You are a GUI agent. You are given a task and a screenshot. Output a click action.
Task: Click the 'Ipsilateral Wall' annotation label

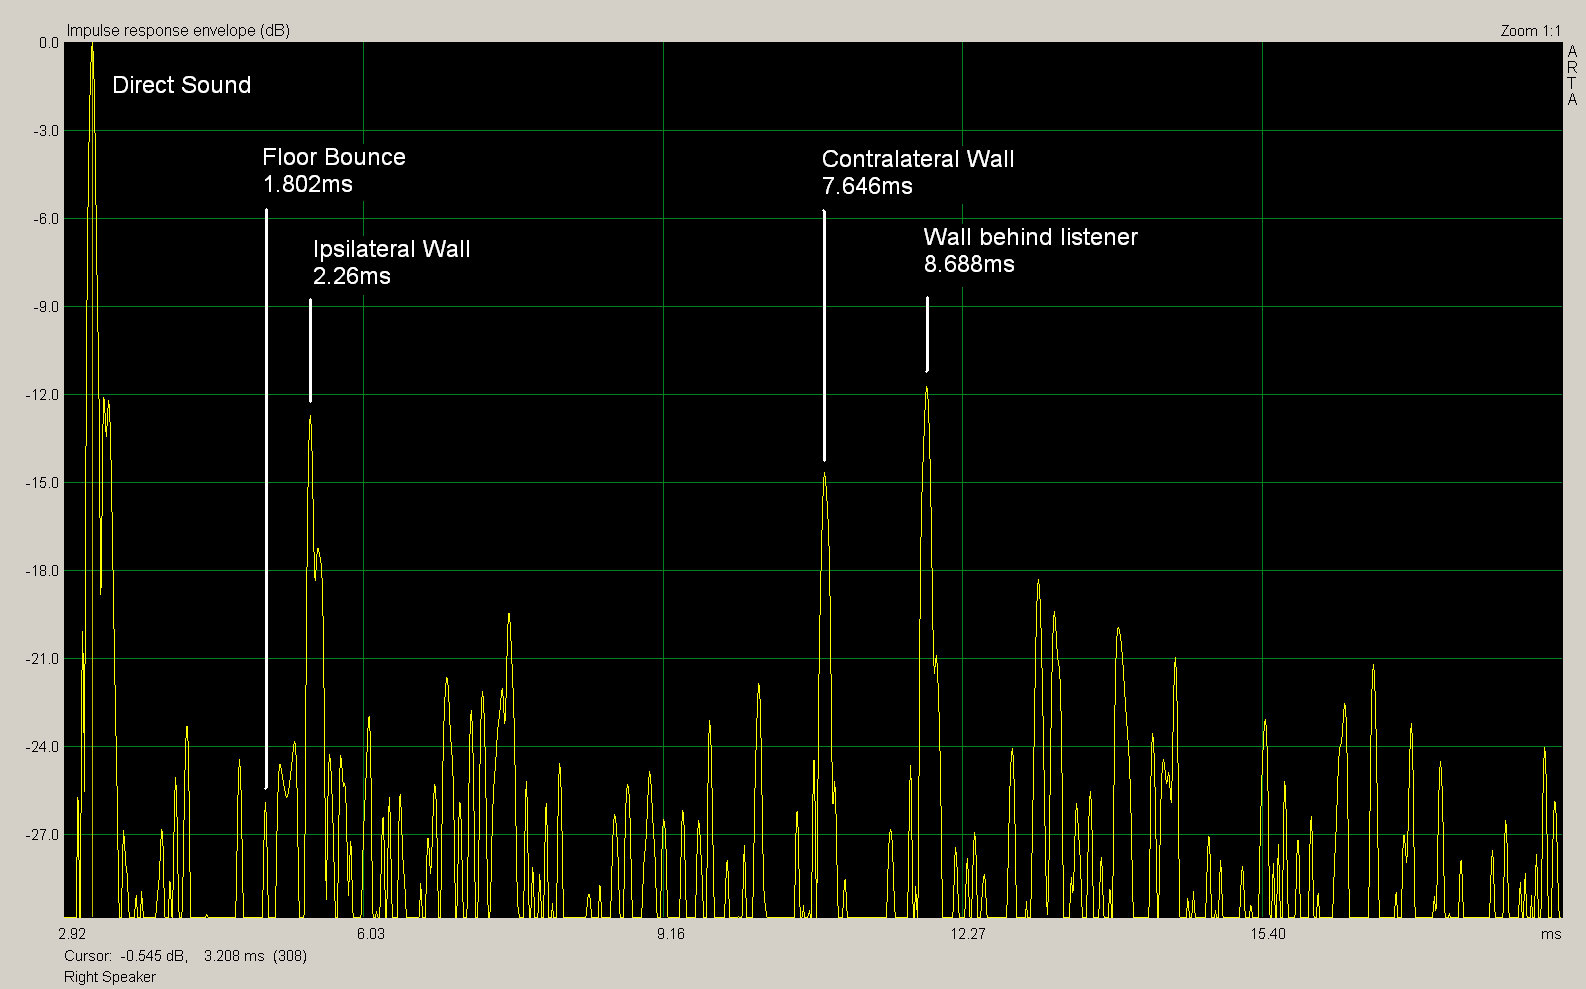pos(391,249)
